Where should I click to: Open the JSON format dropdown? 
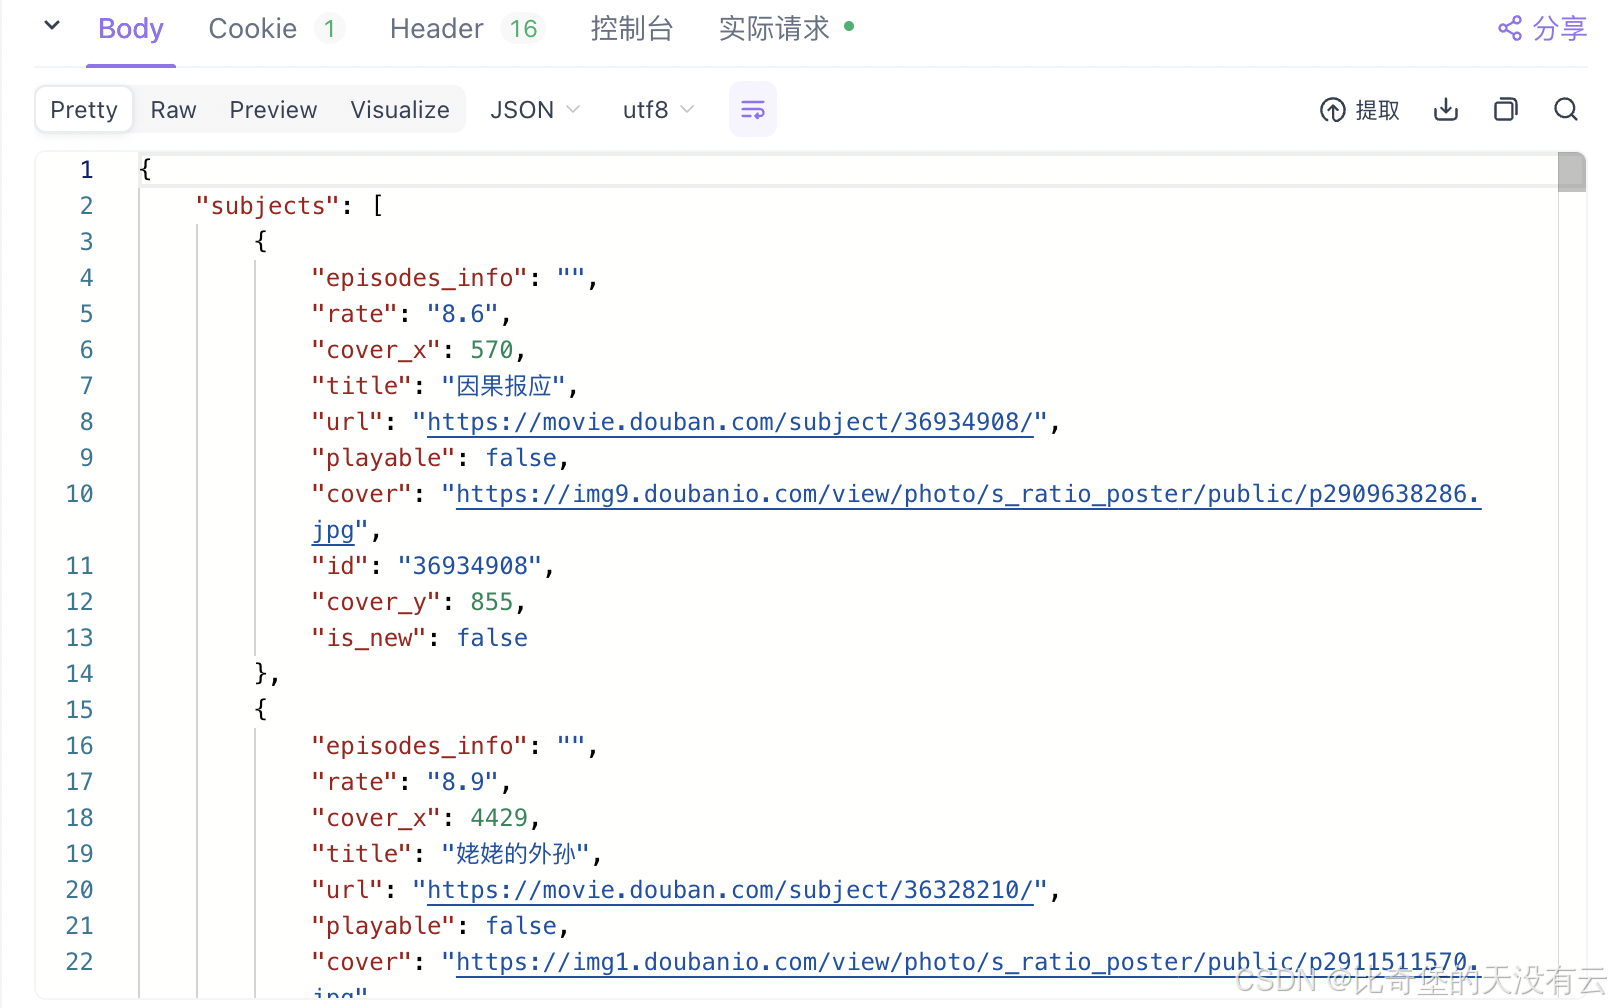tap(535, 110)
